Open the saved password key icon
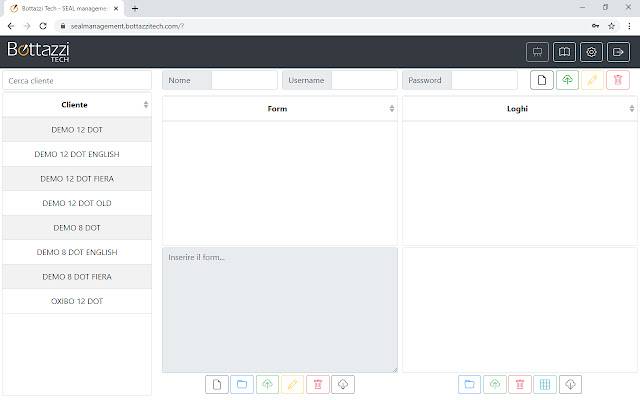This screenshot has height=400, width=640. [595, 26]
